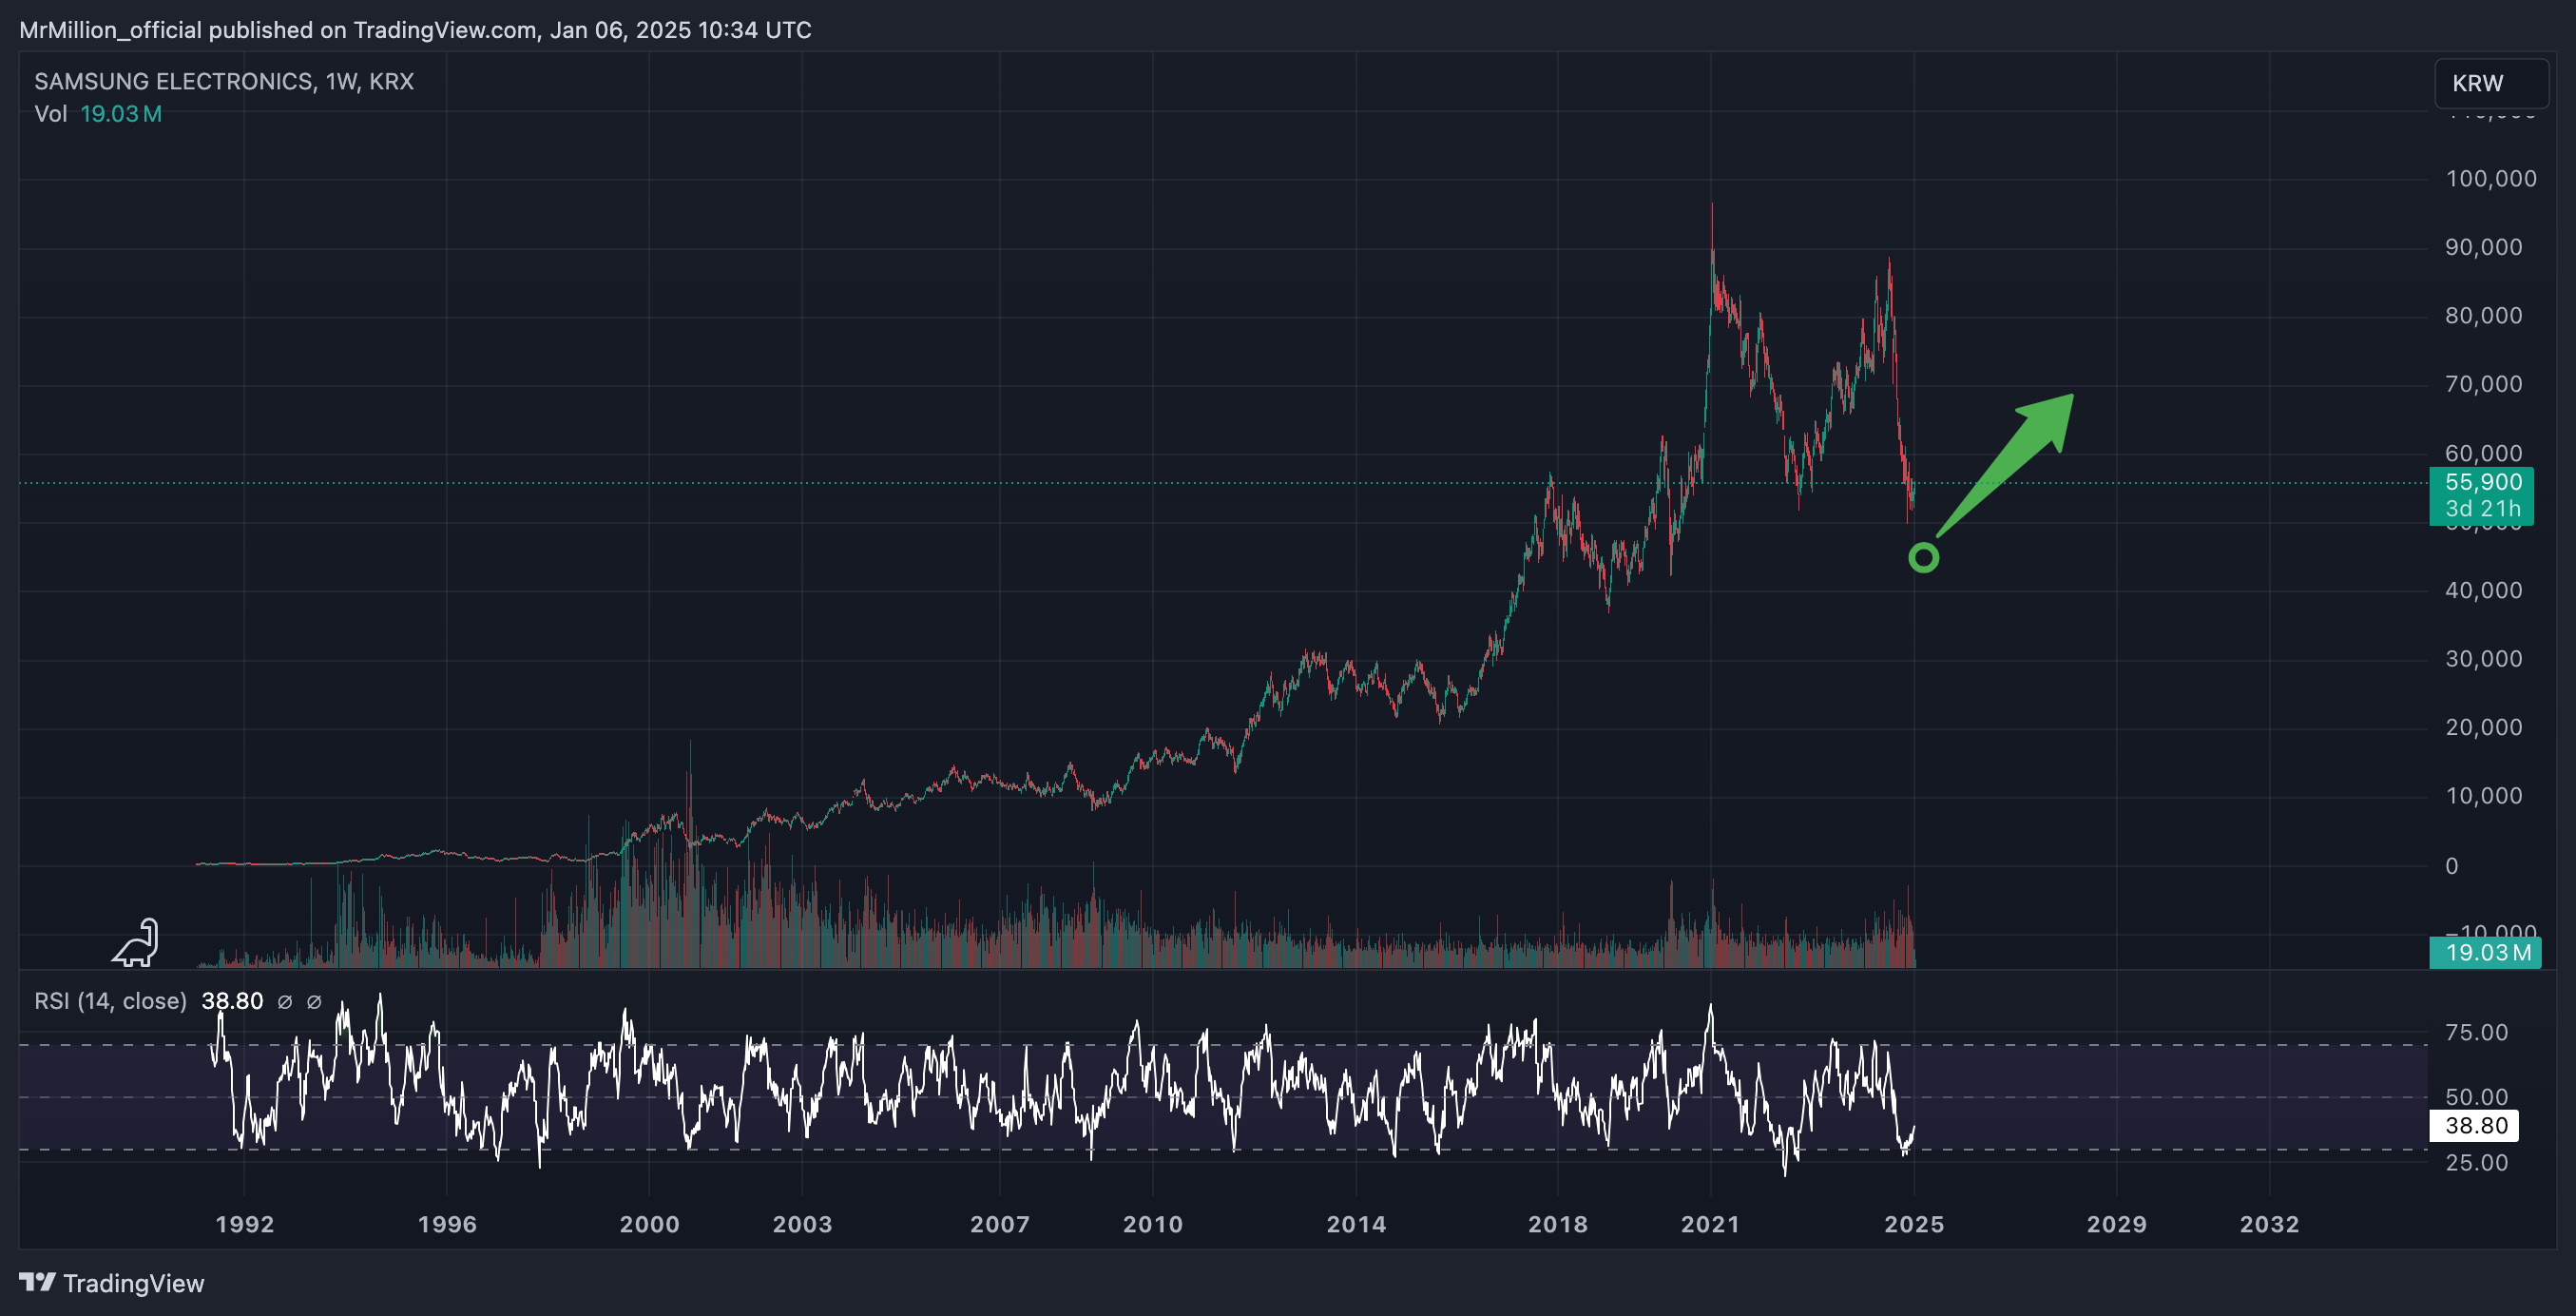Click the 40,000 price axis label

tap(2484, 590)
